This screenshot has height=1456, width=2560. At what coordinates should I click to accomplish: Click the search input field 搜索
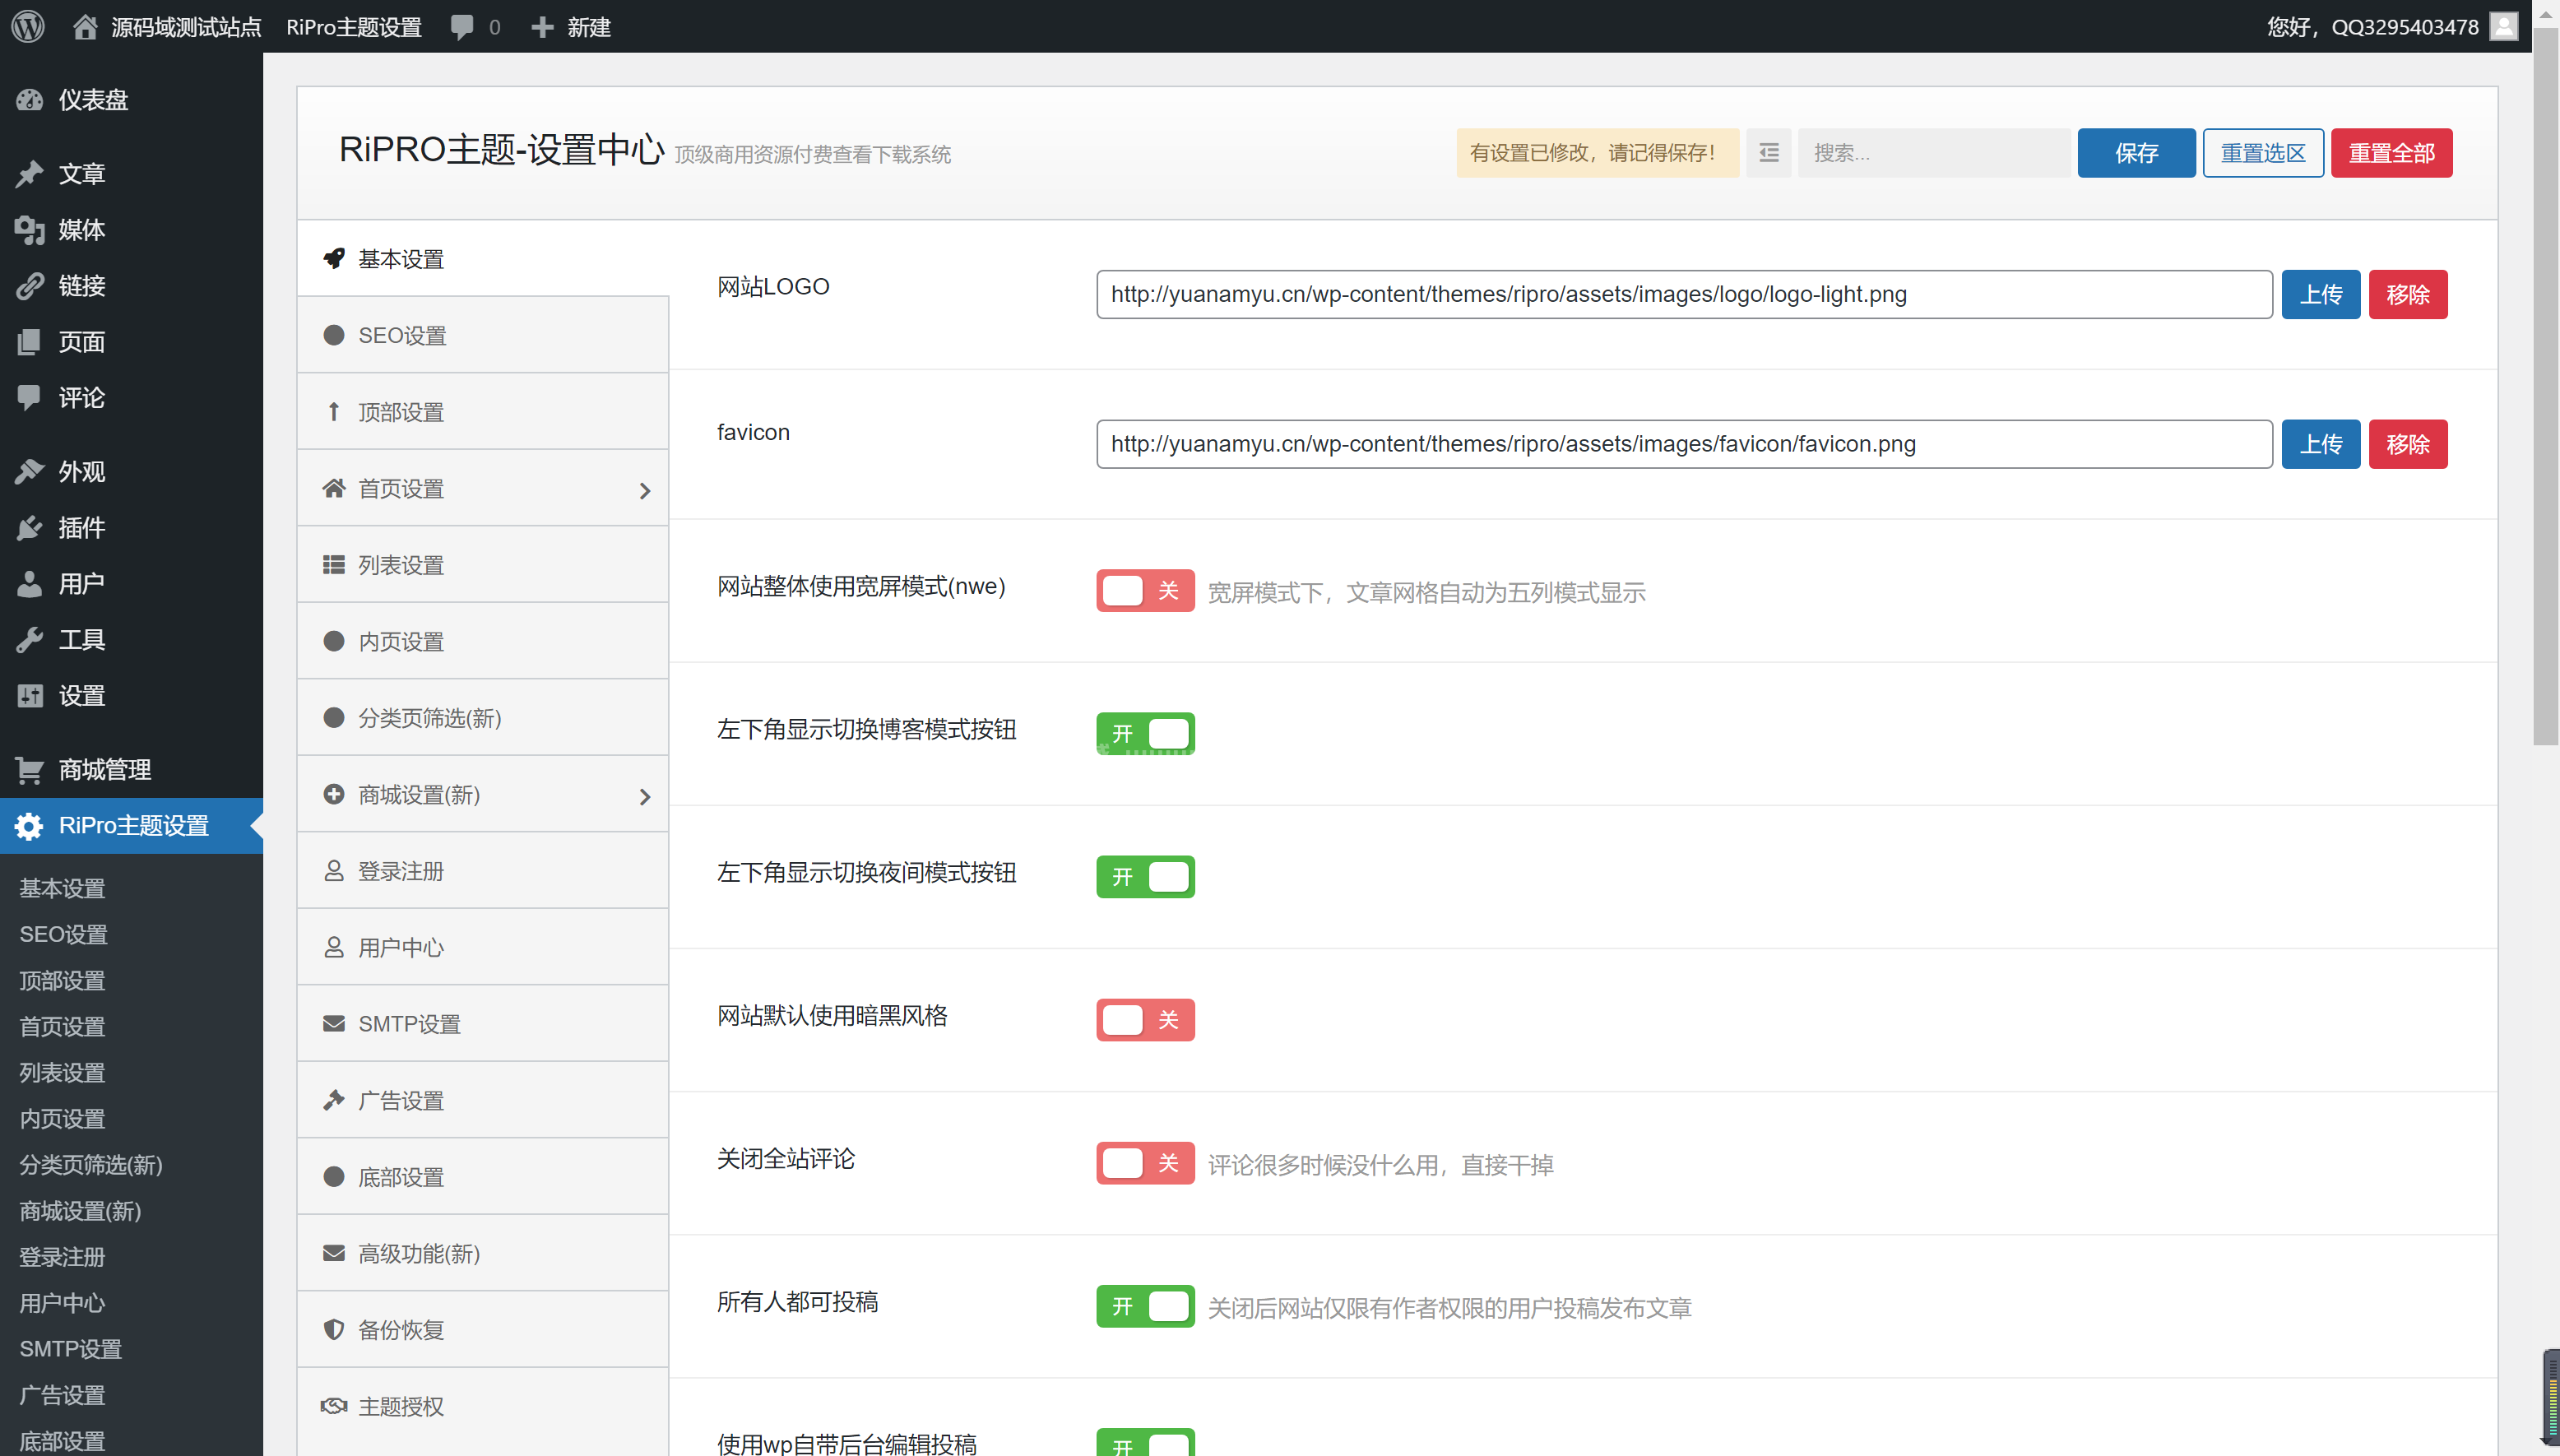1934,152
